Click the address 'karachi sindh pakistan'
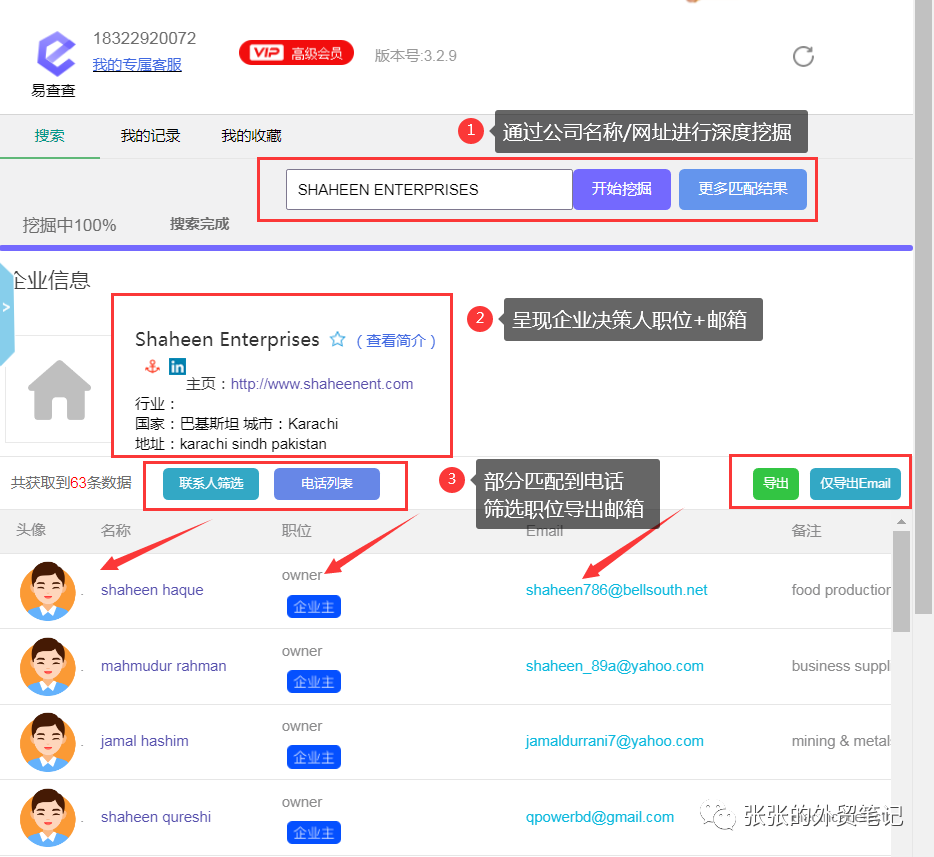934x857 pixels. tap(253, 444)
